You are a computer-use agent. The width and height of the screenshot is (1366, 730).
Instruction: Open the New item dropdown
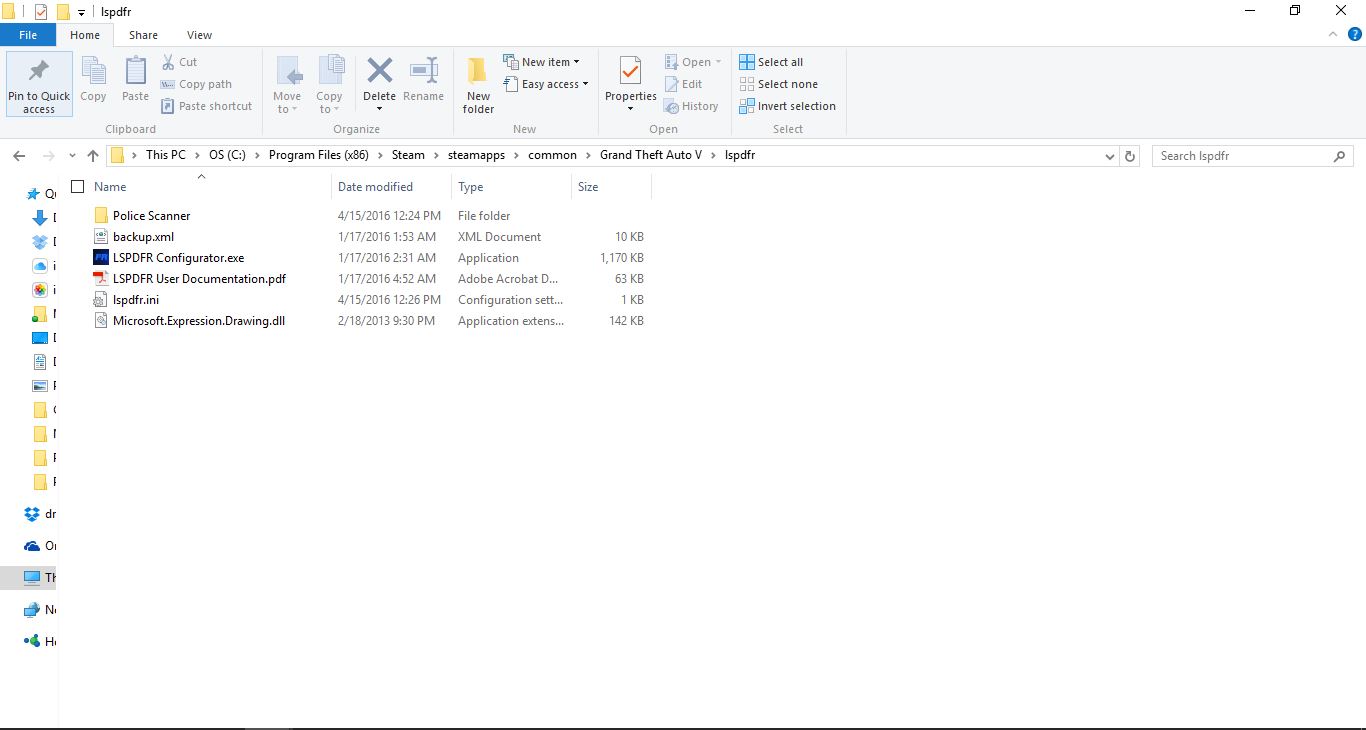541,62
